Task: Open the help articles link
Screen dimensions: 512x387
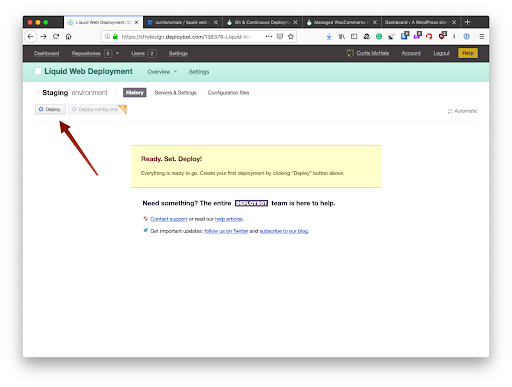Action: coord(229,219)
